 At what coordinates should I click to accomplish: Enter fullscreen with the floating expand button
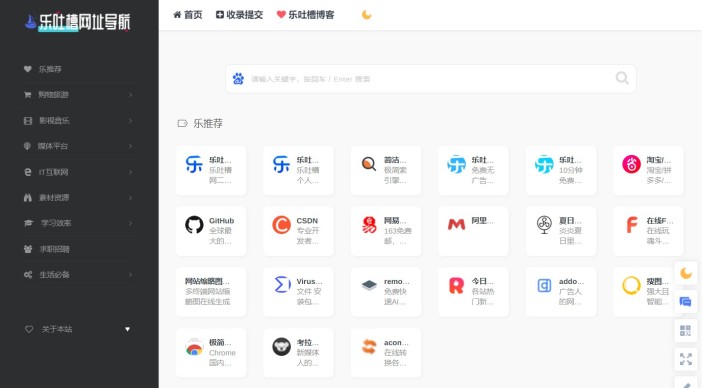click(x=686, y=359)
